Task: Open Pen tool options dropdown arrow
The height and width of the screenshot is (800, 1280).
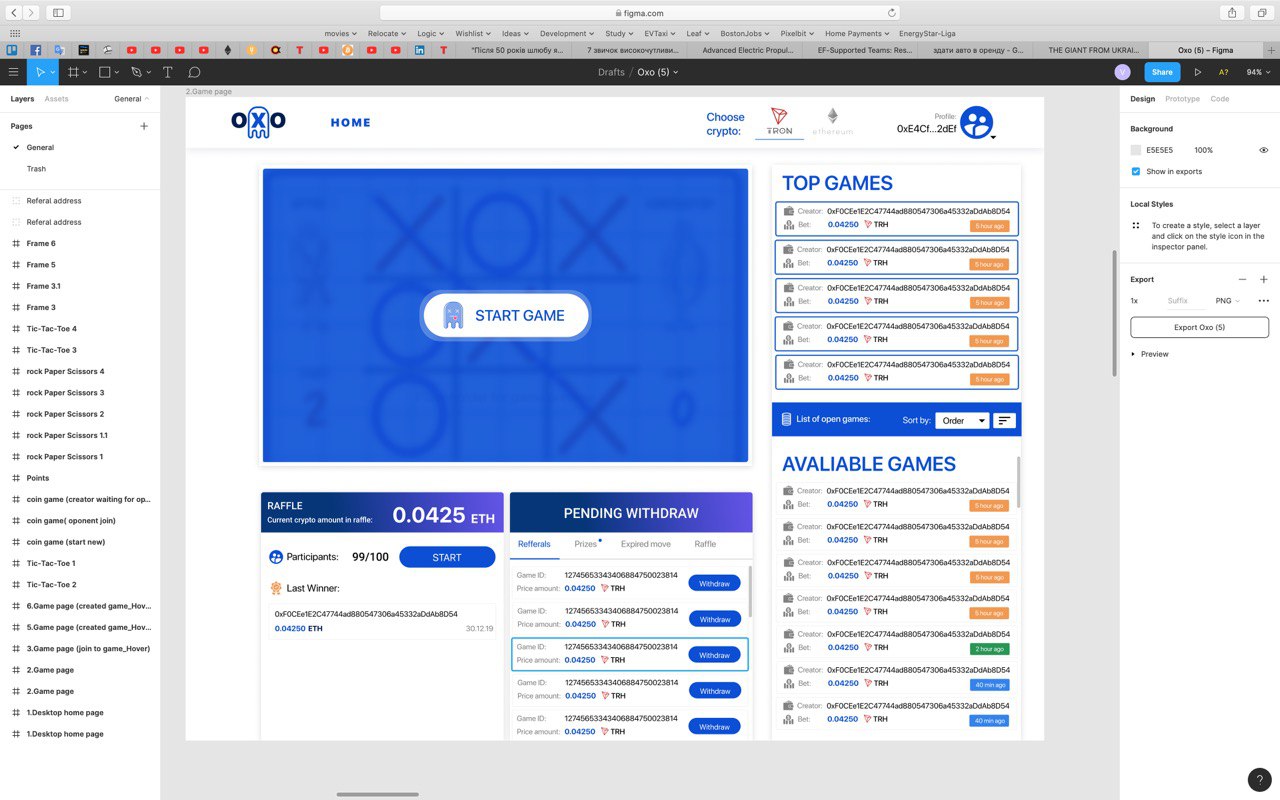Action: pyautogui.click(x=148, y=72)
